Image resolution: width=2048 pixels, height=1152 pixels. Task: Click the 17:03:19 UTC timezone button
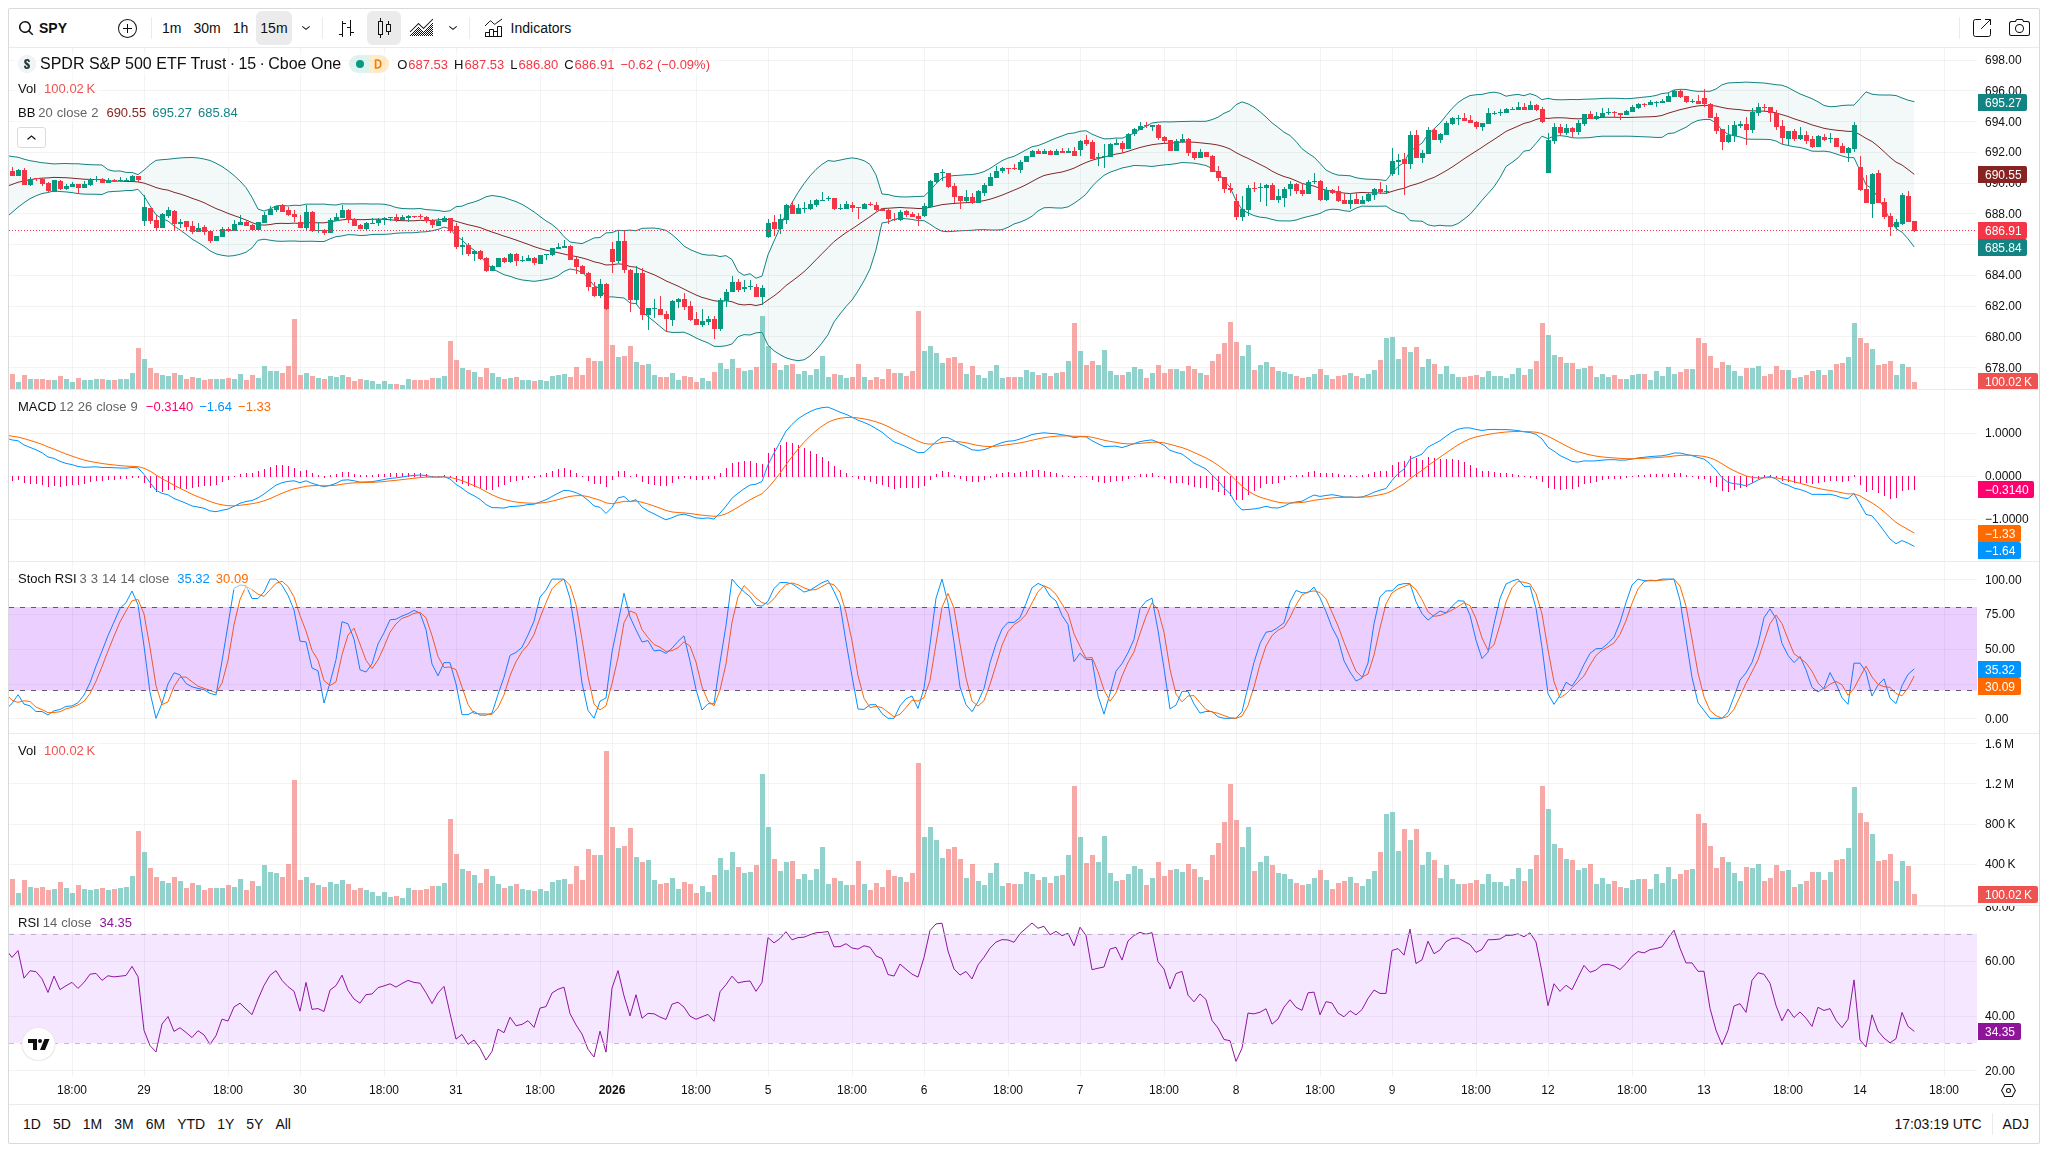[x=1937, y=1124]
